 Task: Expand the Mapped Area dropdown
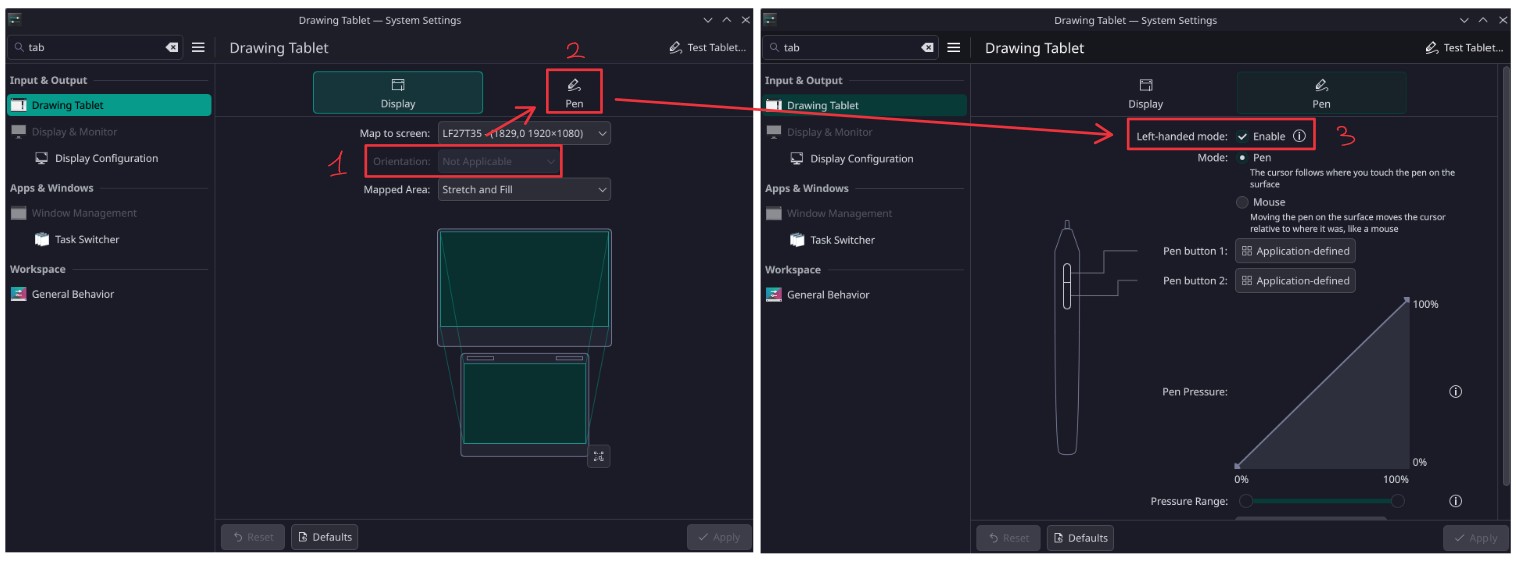pyautogui.click(x=524, y=189)
